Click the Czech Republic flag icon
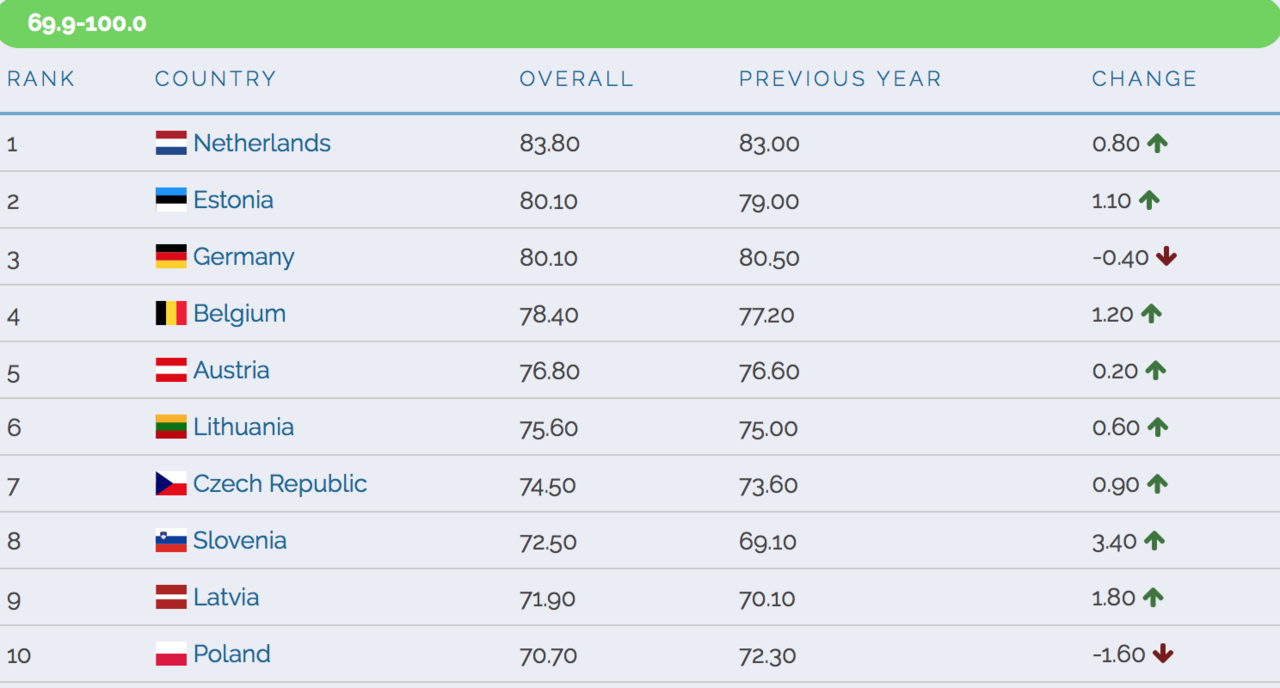Image resolution: width=1280 pixels, height=688 pixels. (x=171, y=484)
